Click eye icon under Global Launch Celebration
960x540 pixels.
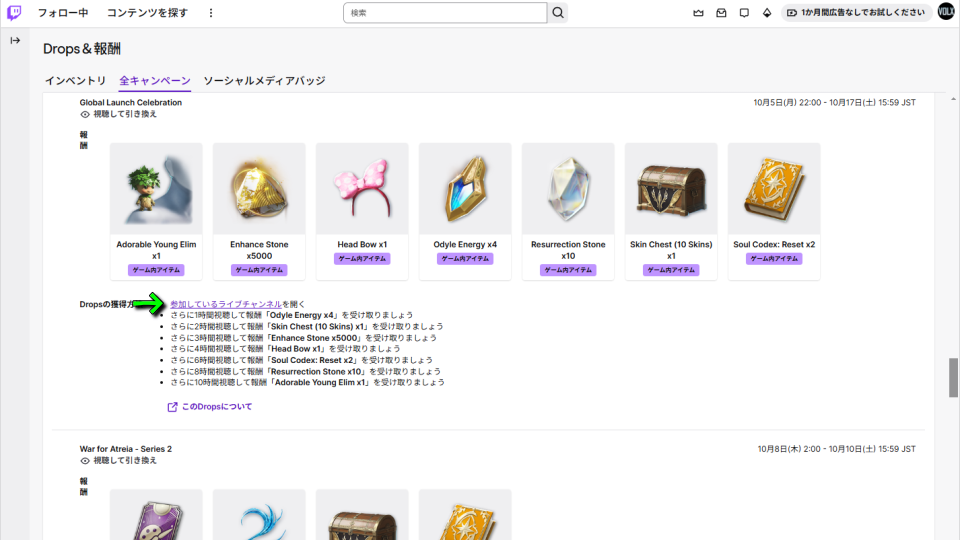pyautogui.click(x=85, y=114)
